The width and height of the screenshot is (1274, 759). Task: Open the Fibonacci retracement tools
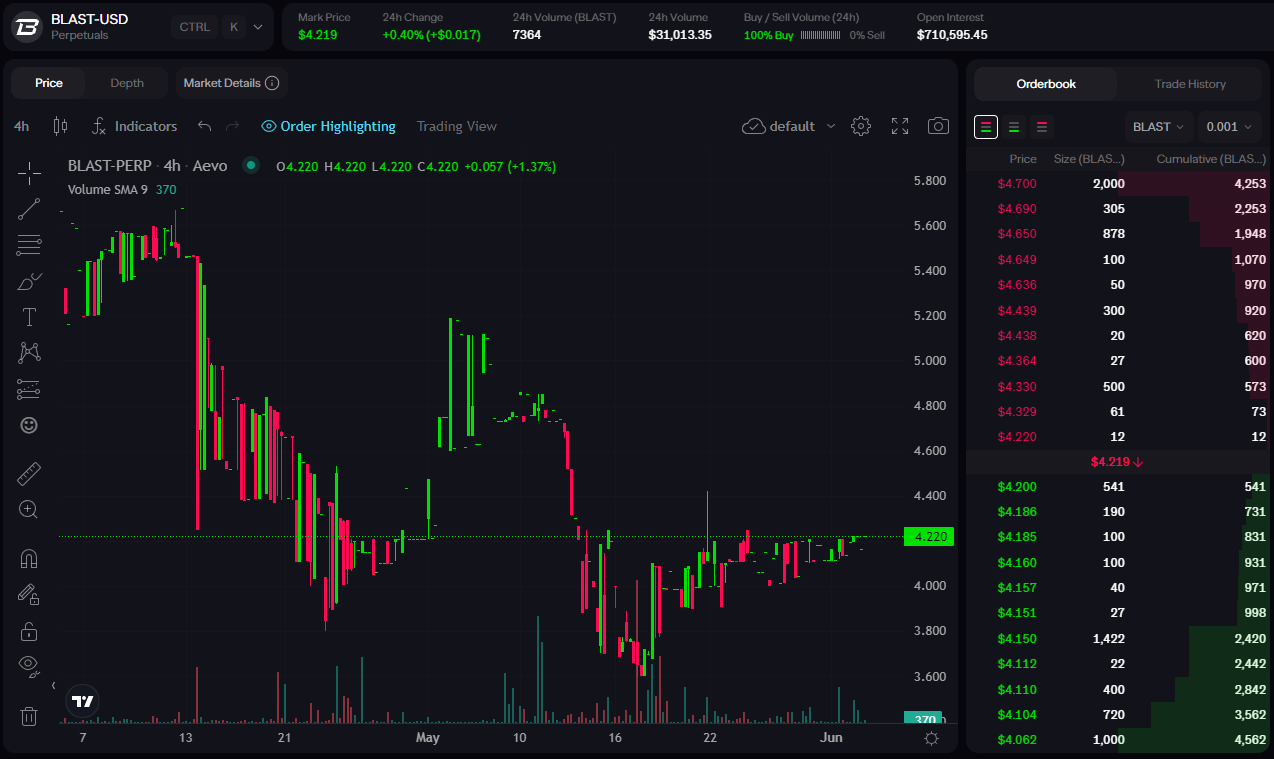(29, 245)
